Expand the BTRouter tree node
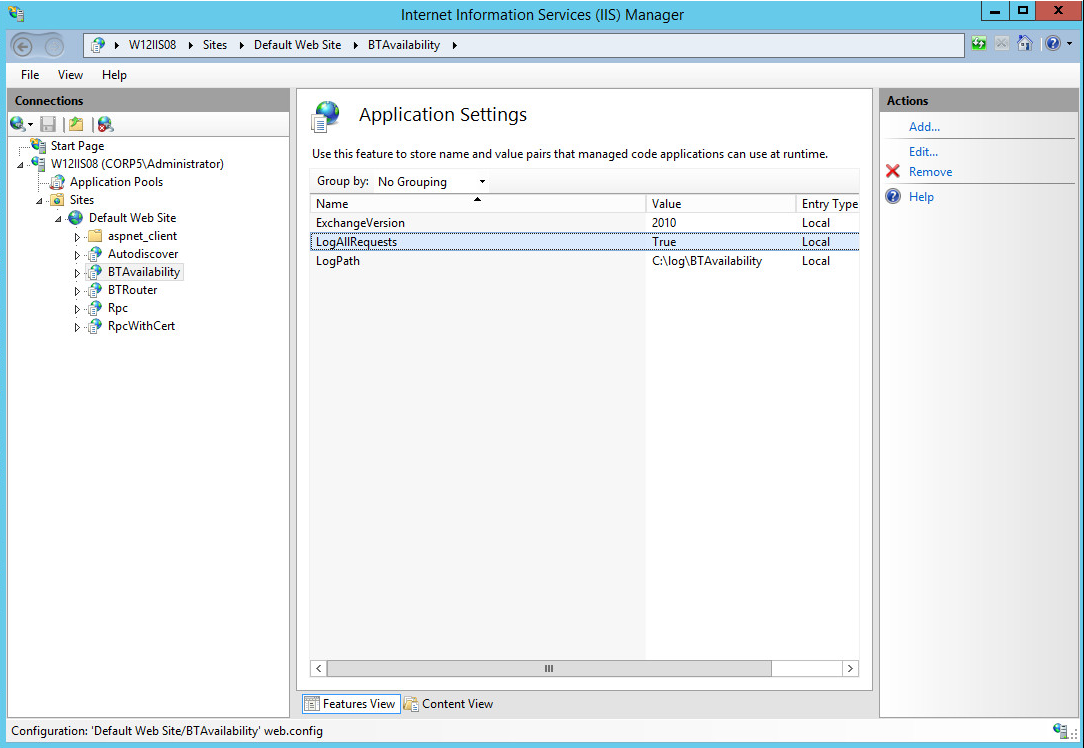Viewport: 1084px width, 748px height. 78,291
